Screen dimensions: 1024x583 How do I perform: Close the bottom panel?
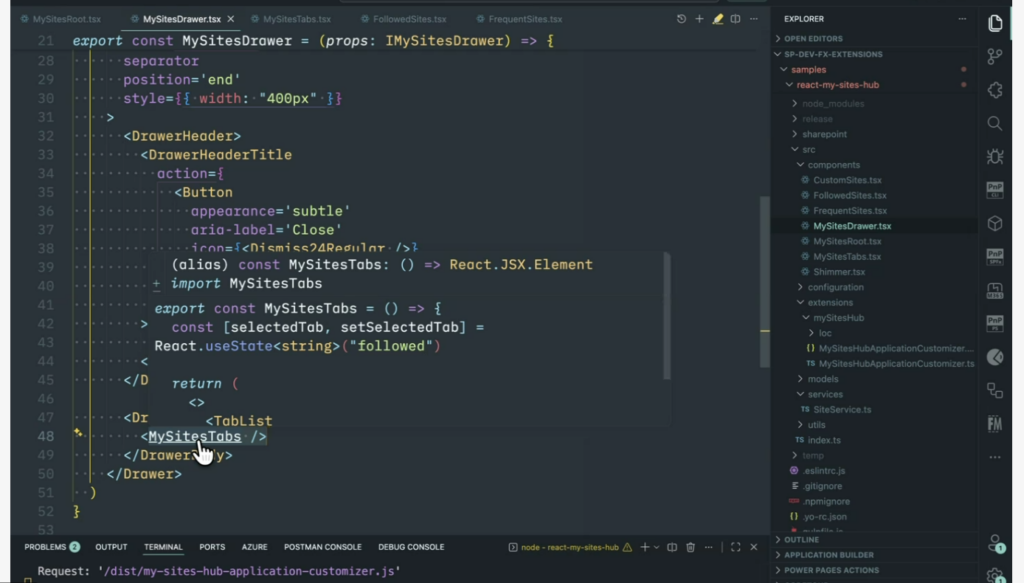(x=754, y=547)
